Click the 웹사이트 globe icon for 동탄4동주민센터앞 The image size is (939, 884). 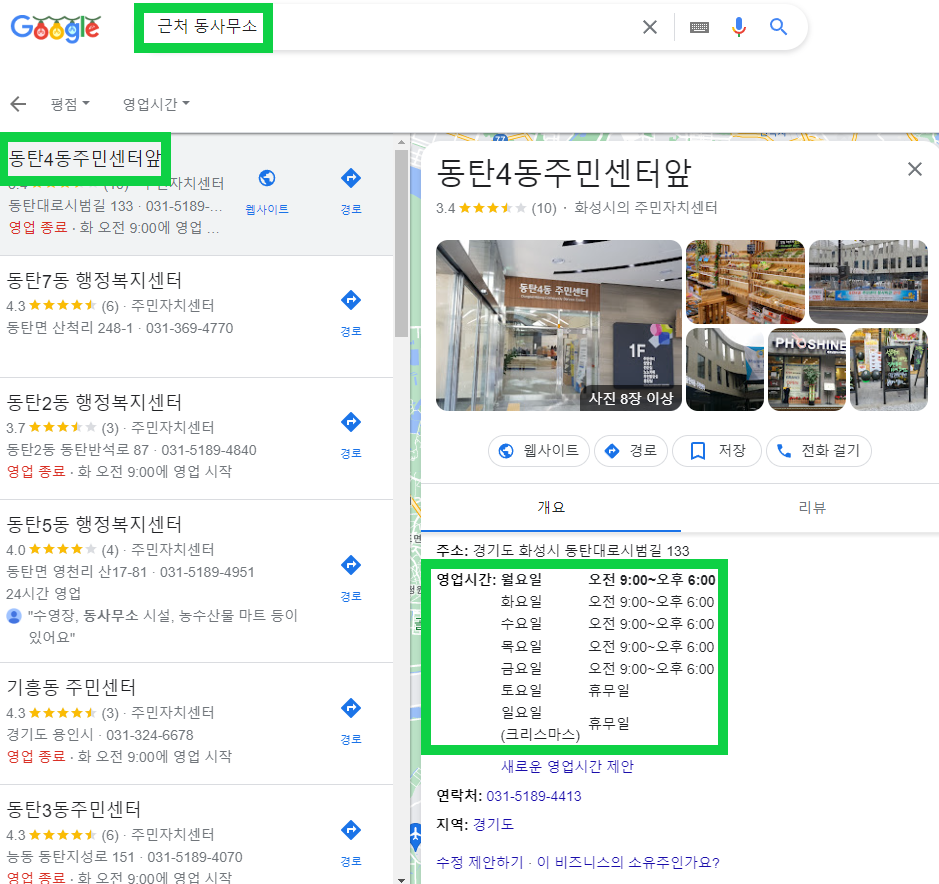point(266,177)
